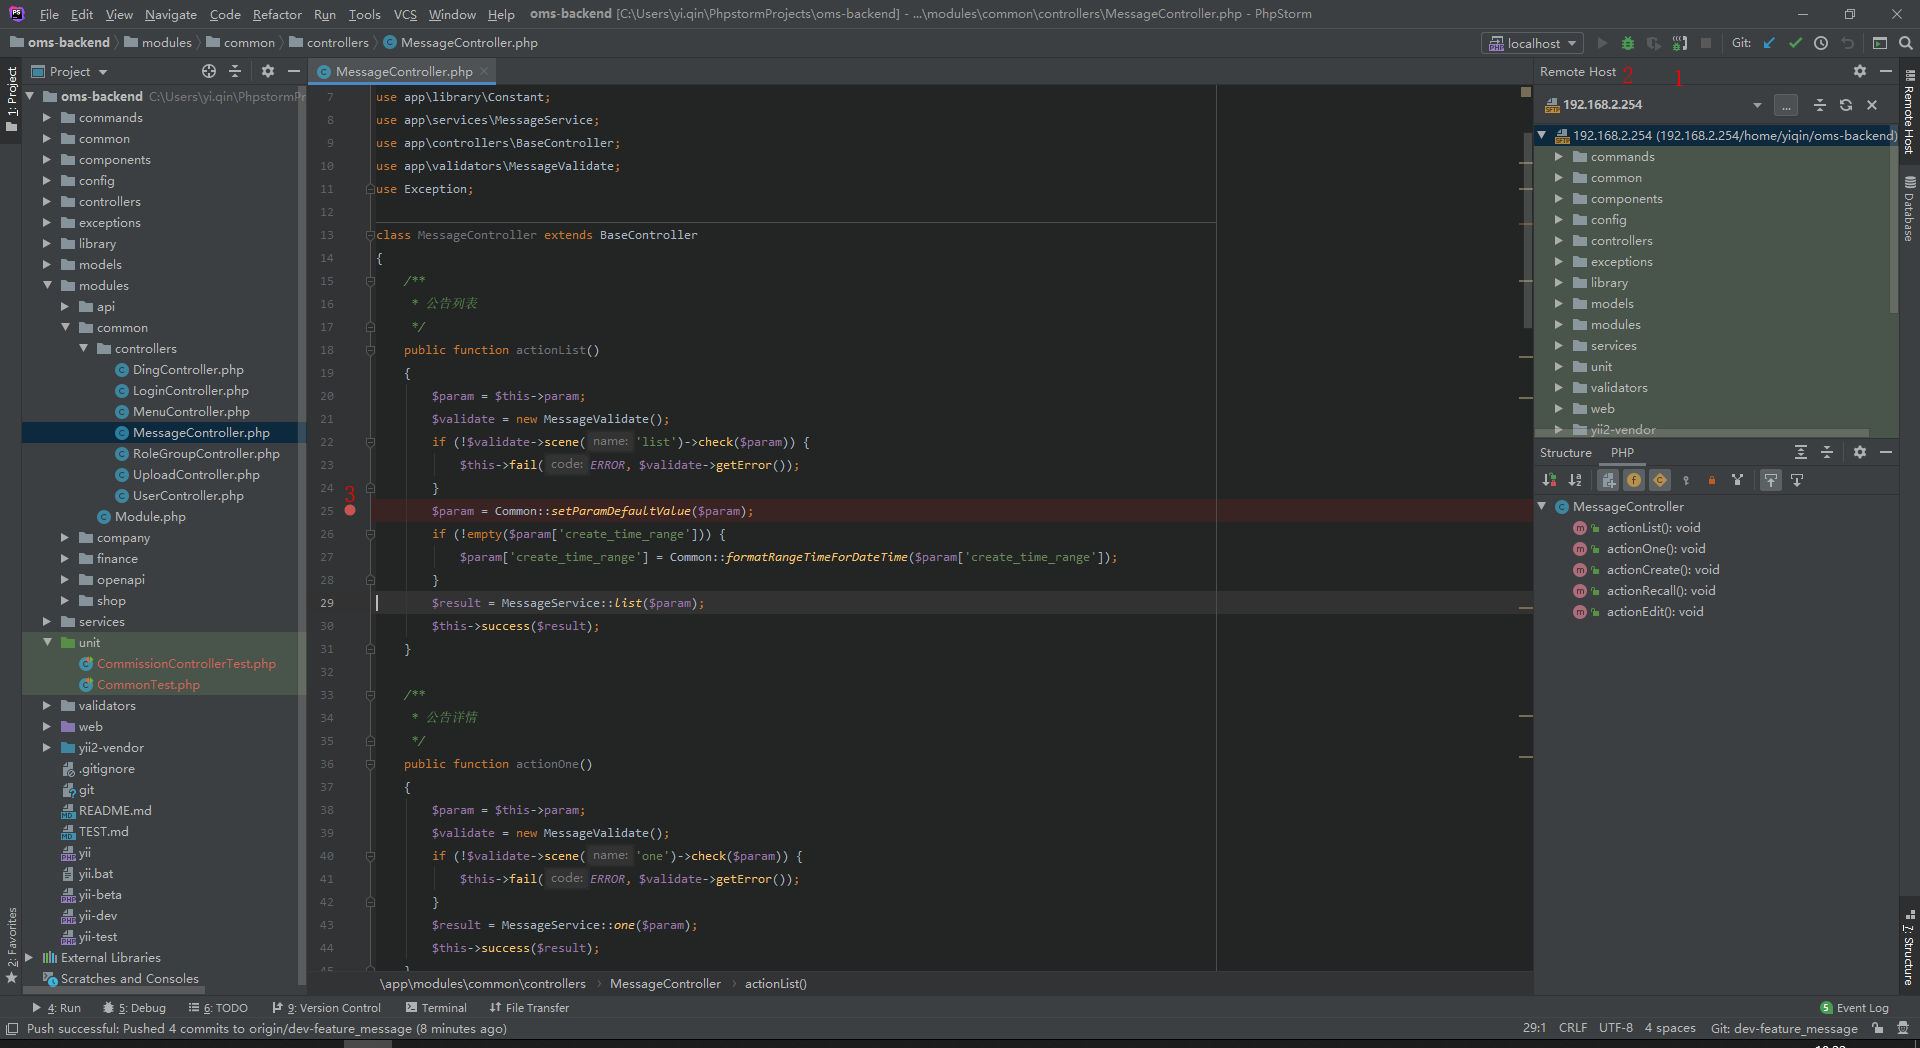The height and width of the screenshot is (1048, 1920).
Task: Click Git branch dev-feature_message in status bar
Action: 1784,1028
